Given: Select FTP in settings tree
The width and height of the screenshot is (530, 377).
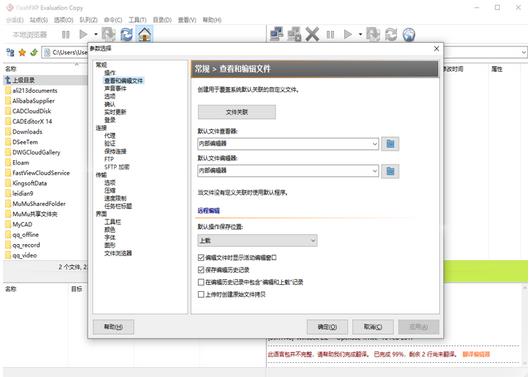Looking at the screenshot, I should pyautogui.click(x=109, y=159).
